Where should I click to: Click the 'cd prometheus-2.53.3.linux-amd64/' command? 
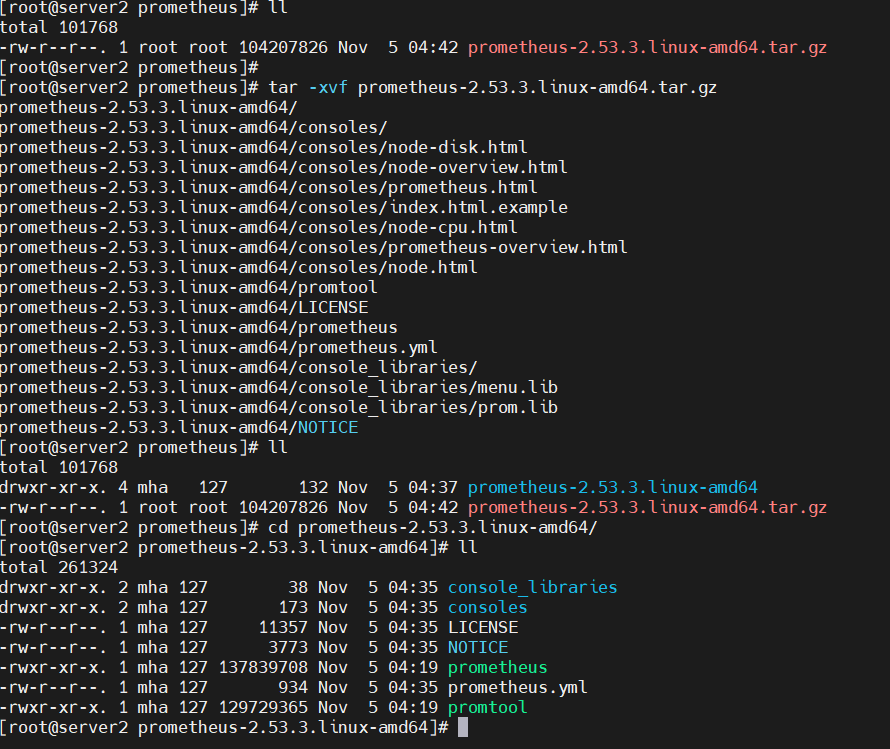(433, 528)
